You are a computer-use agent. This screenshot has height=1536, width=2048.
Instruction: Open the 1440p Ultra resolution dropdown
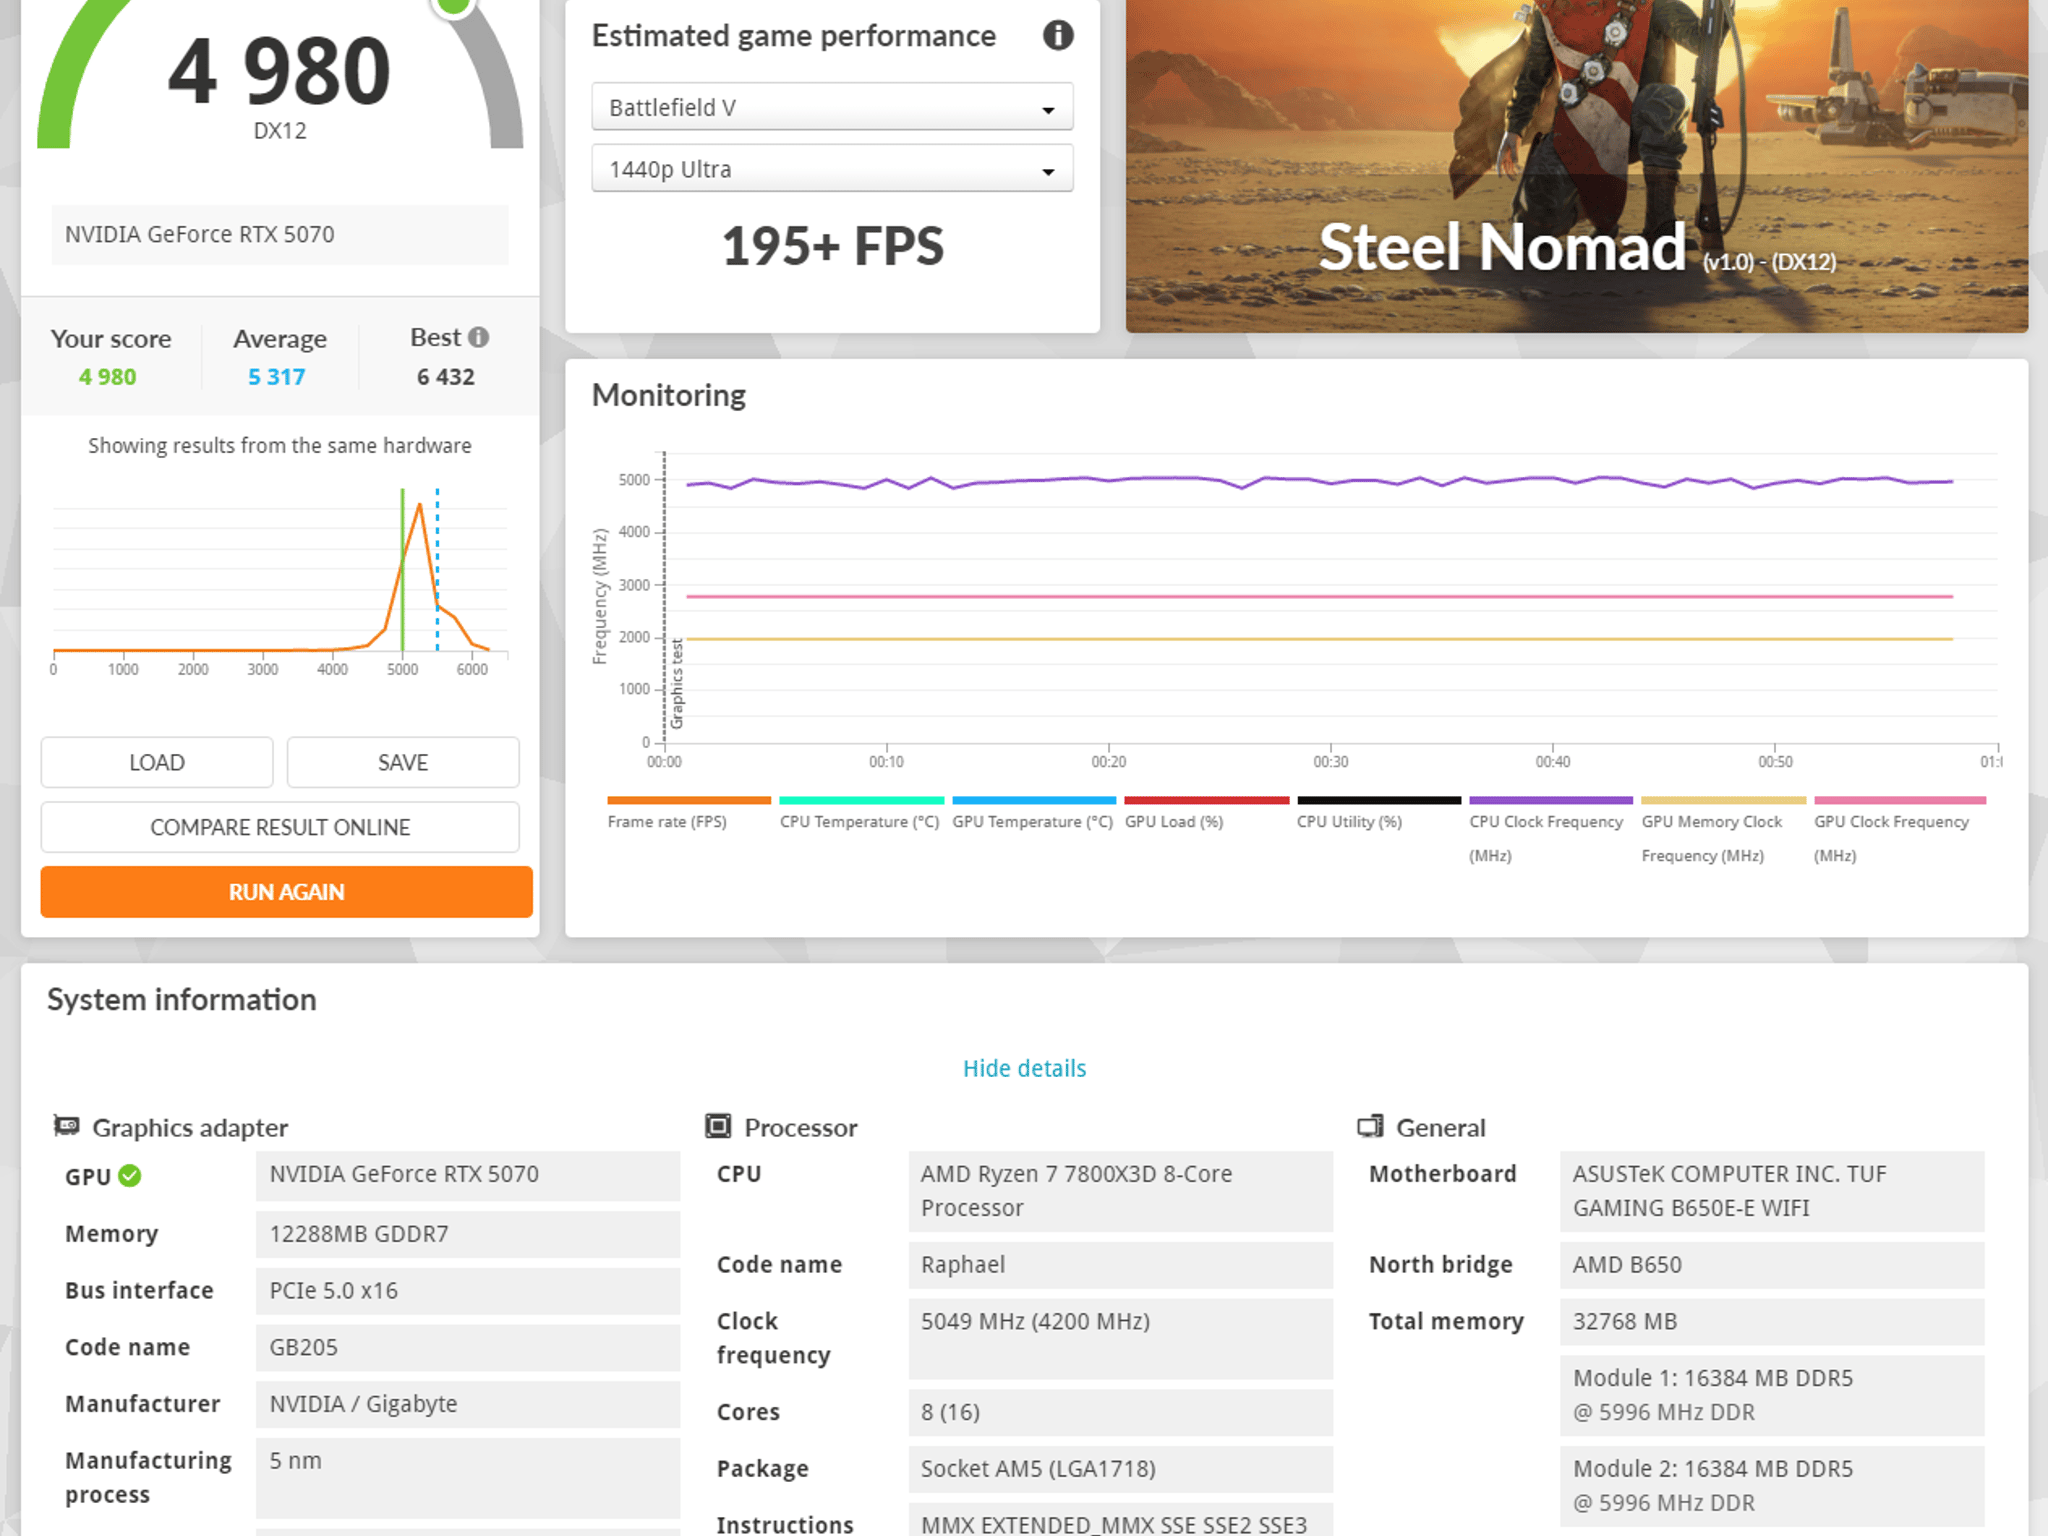point(832,169)
